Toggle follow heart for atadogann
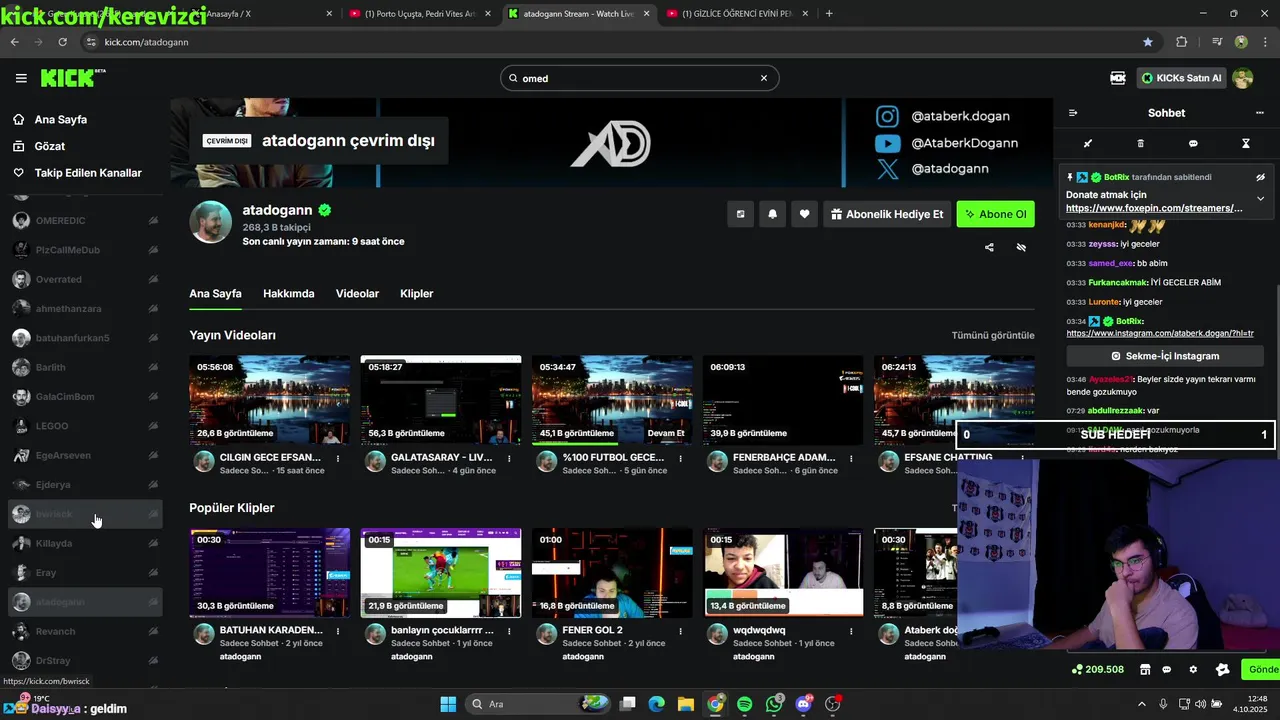This screenshot has height=720, width=1280. click(804, 214)
